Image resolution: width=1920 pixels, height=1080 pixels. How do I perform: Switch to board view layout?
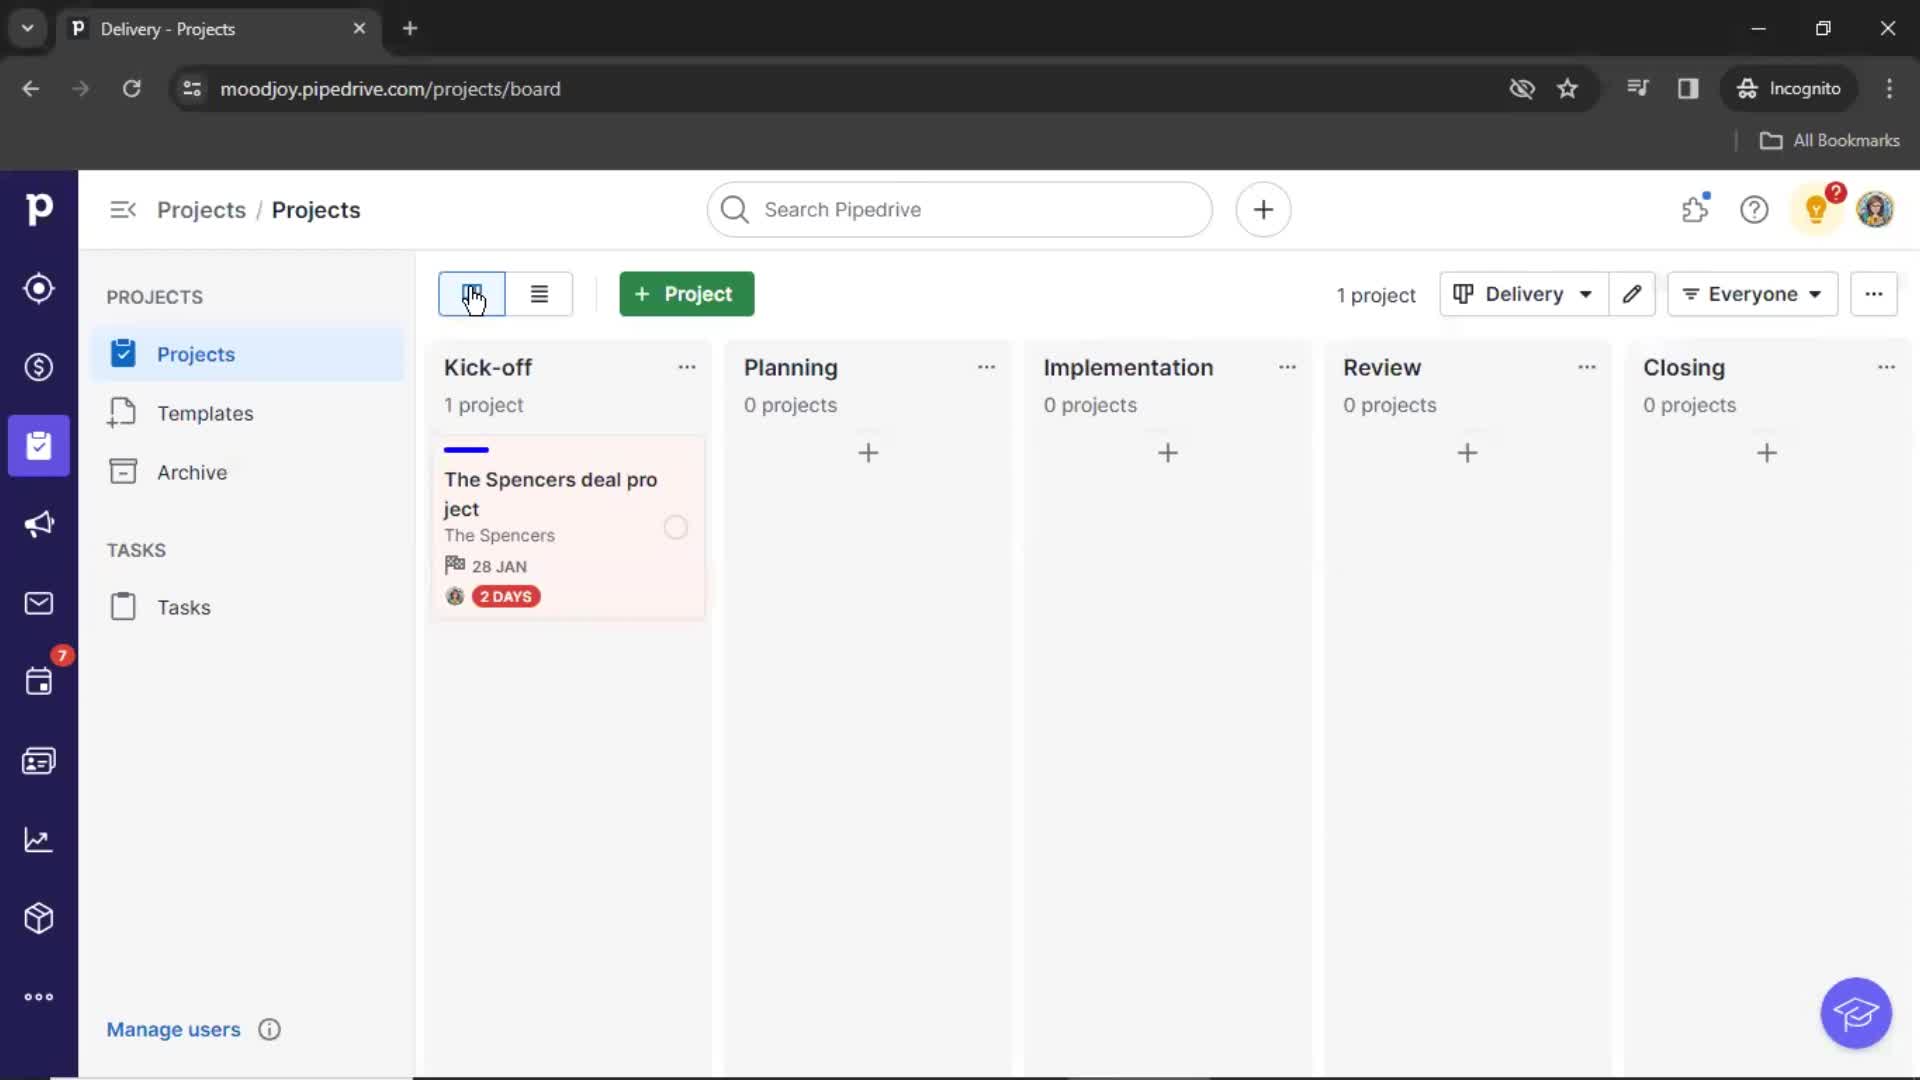coord(471,293)
